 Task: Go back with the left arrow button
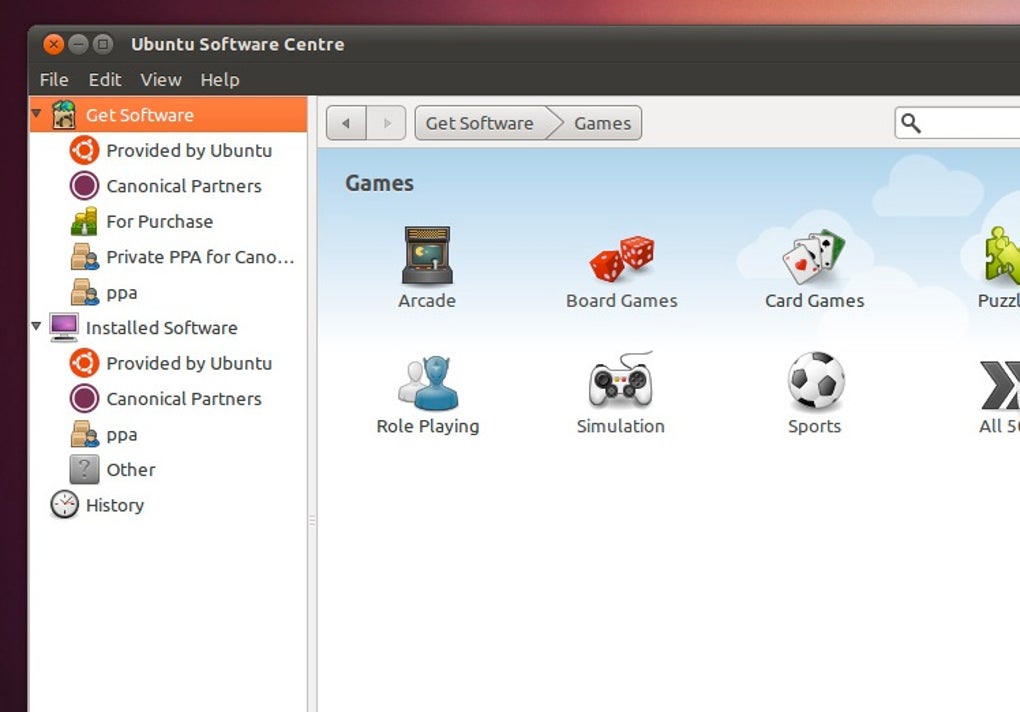pyautogui.click(x=346, y=123)
